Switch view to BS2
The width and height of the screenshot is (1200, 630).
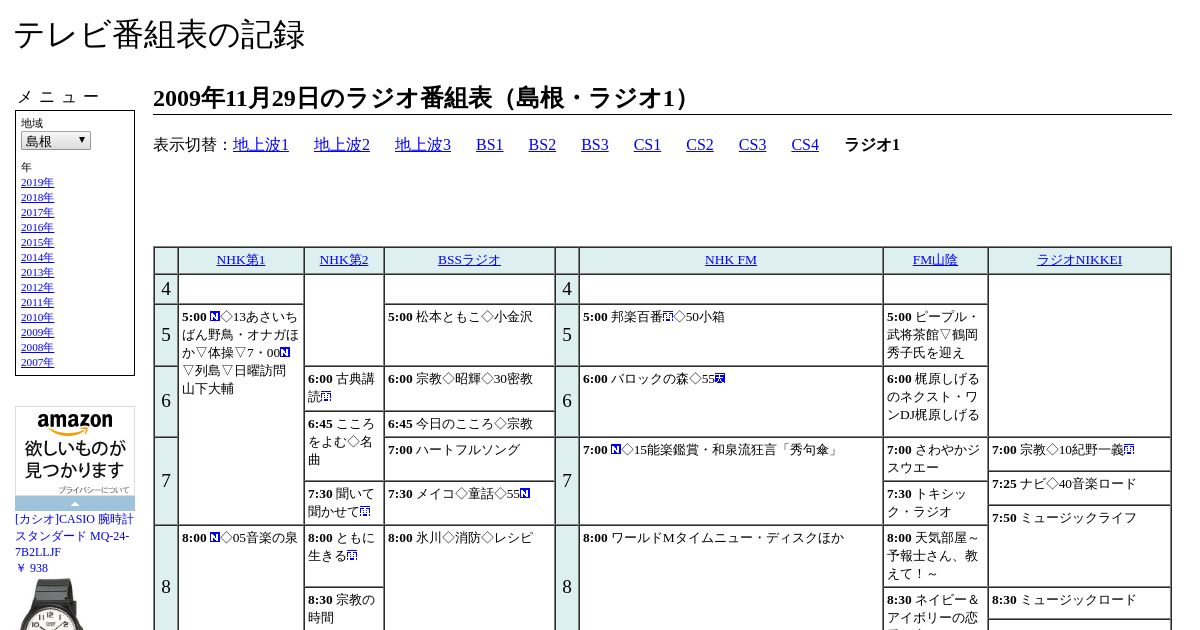click(542, 145)
